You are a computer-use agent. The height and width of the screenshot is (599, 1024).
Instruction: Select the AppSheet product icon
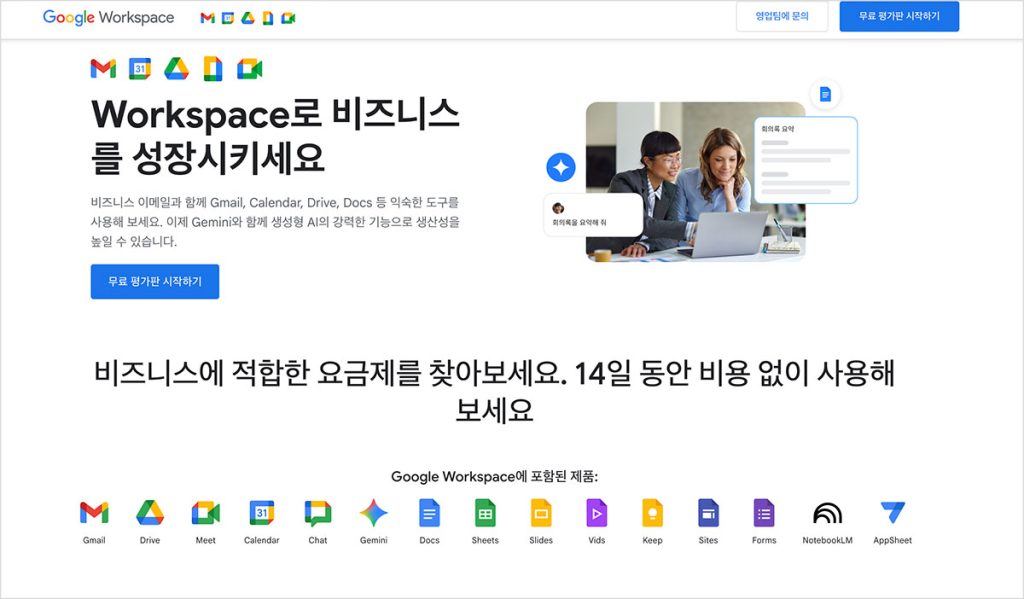tap(892, 513)
